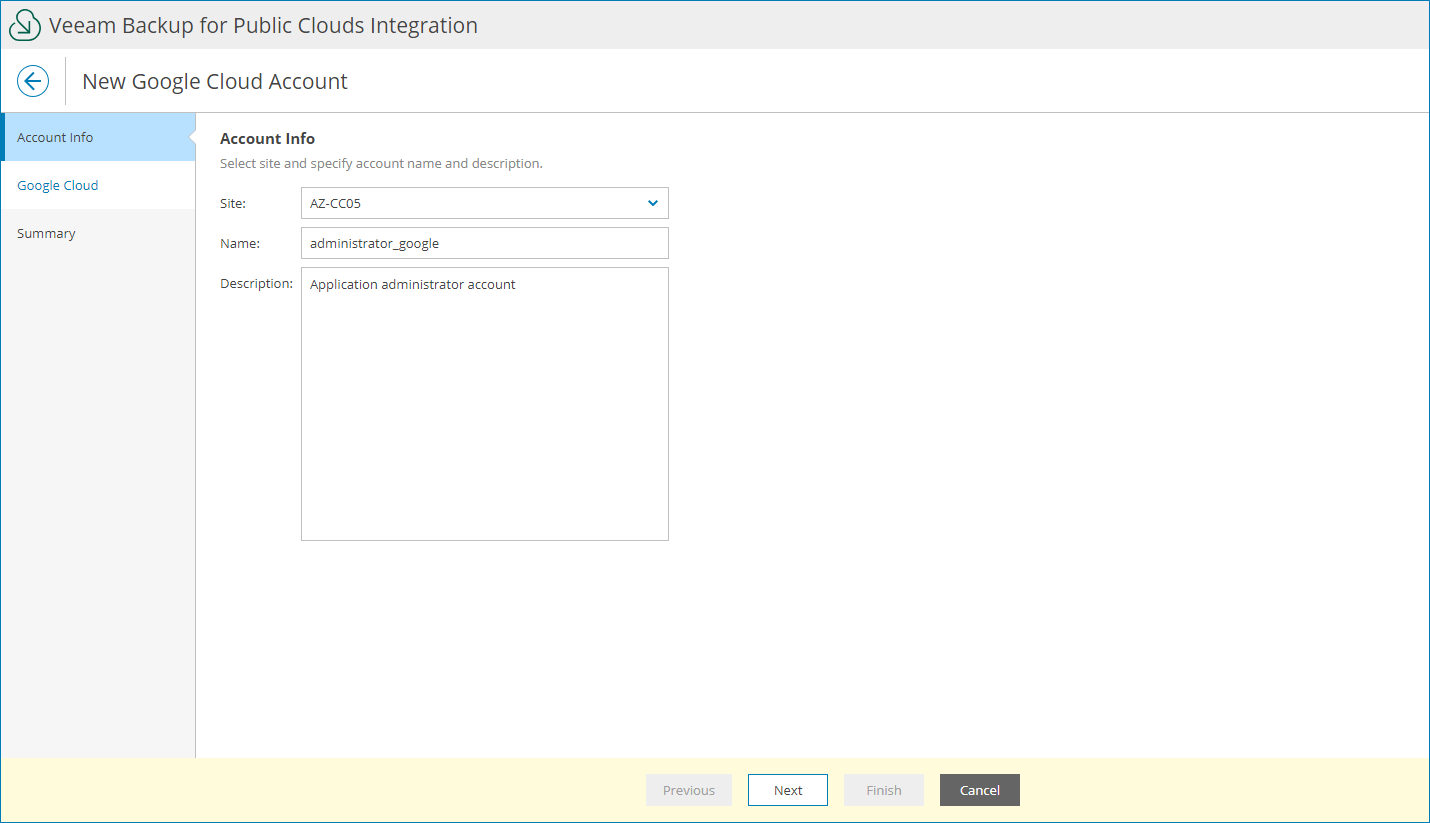Screen dimensions: 1430x823
Task: Select the Account Info step
Action: tap(53, 137)
